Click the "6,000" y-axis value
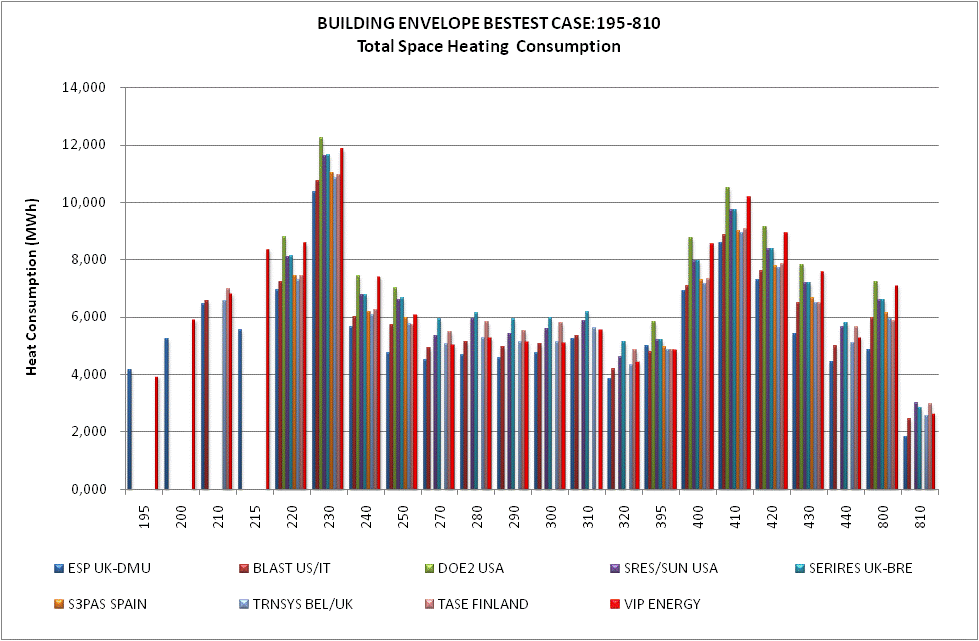979x641 pixels. pyautogui.click(x=87, y=317)
